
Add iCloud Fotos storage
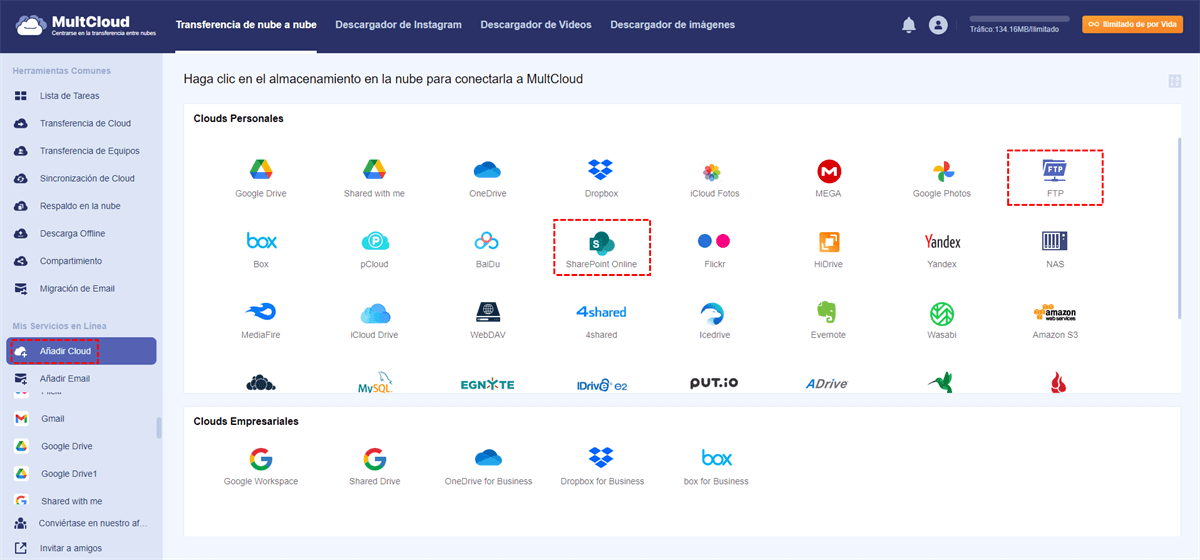(x=715, y=178)
